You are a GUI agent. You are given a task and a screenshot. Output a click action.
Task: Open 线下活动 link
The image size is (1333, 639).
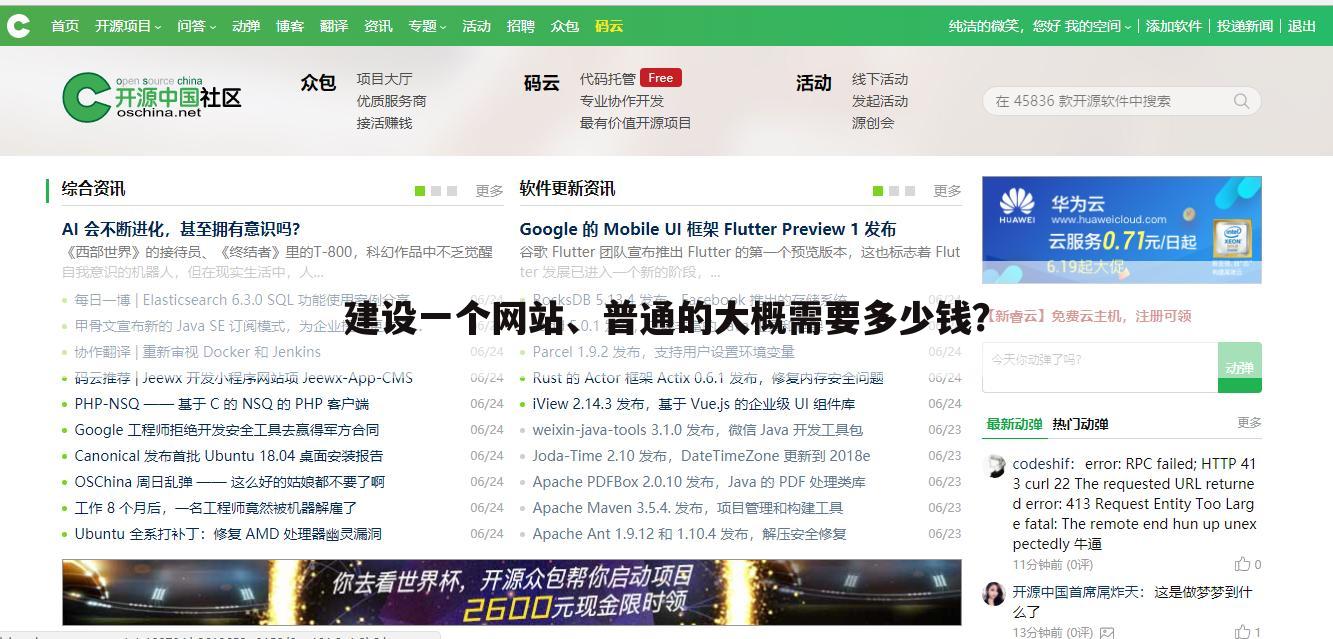coord(880,79)
